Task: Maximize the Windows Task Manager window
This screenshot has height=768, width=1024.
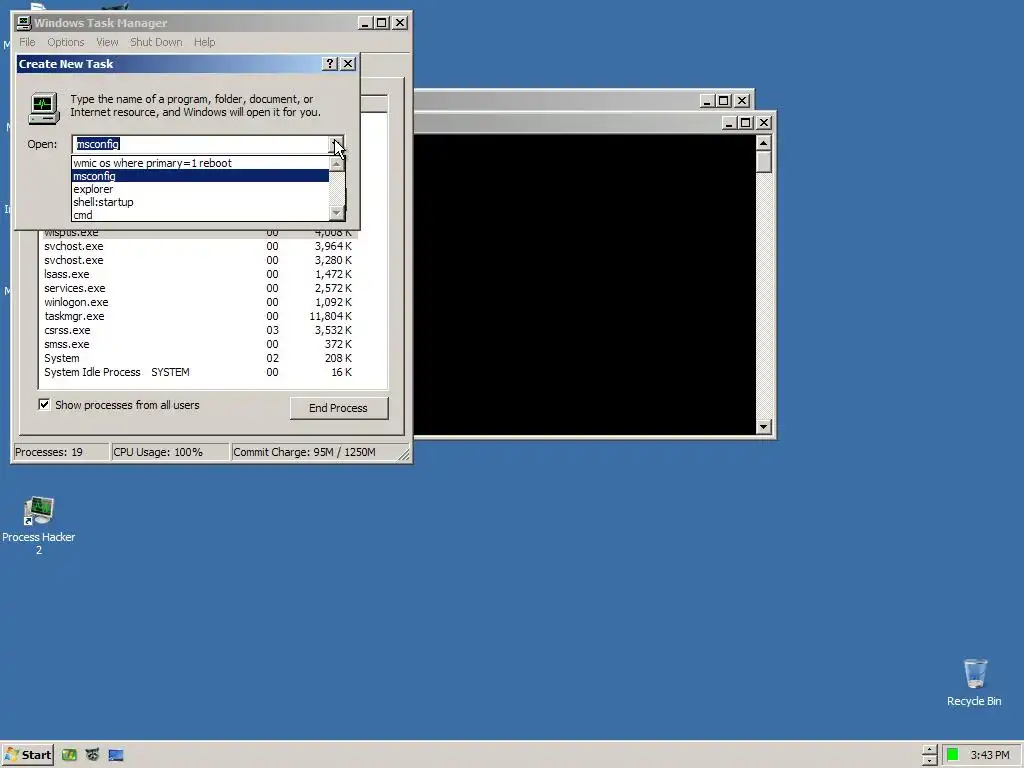Action: tap(382, 23)
